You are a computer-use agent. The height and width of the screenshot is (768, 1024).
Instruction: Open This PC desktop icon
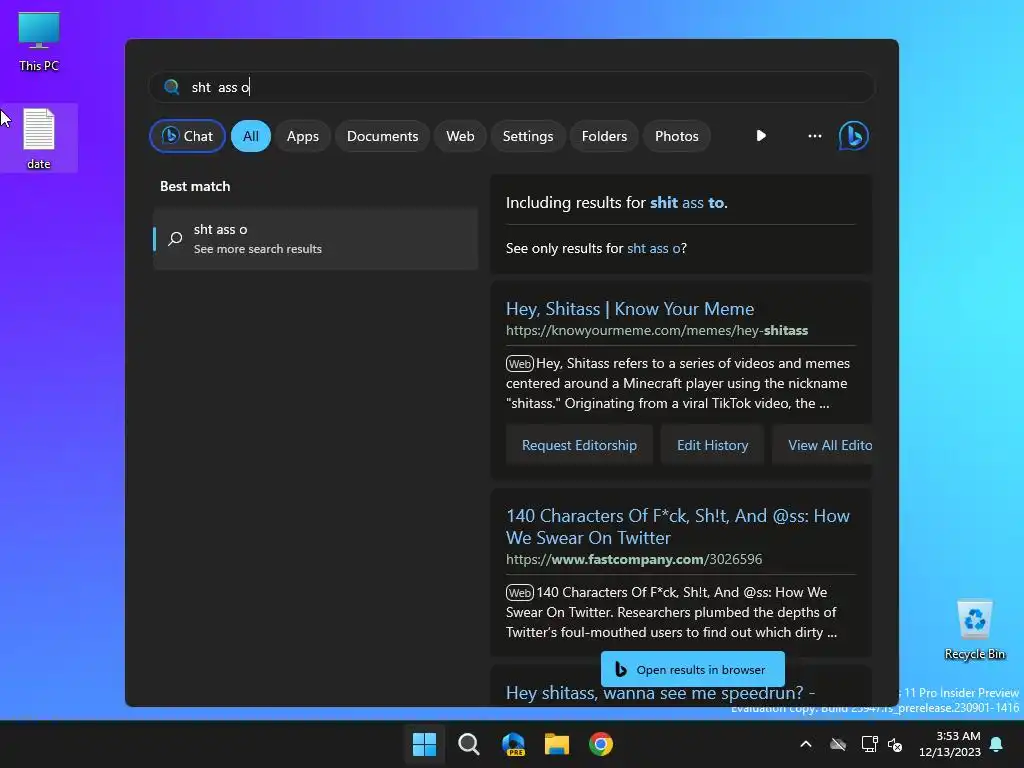click(x=39, y=40)
